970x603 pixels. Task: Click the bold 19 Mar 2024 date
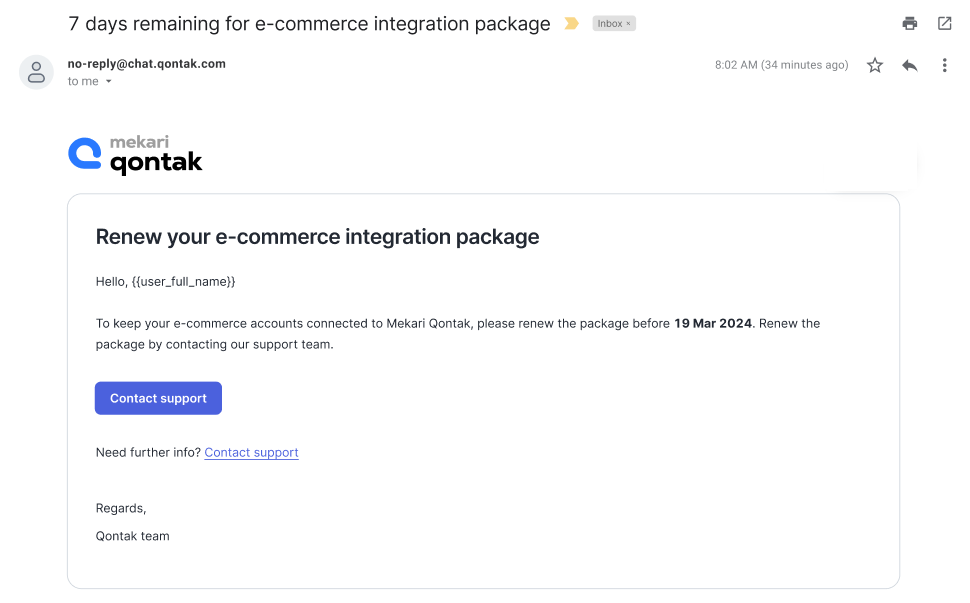pyautogui.click(x=713, y=324)
